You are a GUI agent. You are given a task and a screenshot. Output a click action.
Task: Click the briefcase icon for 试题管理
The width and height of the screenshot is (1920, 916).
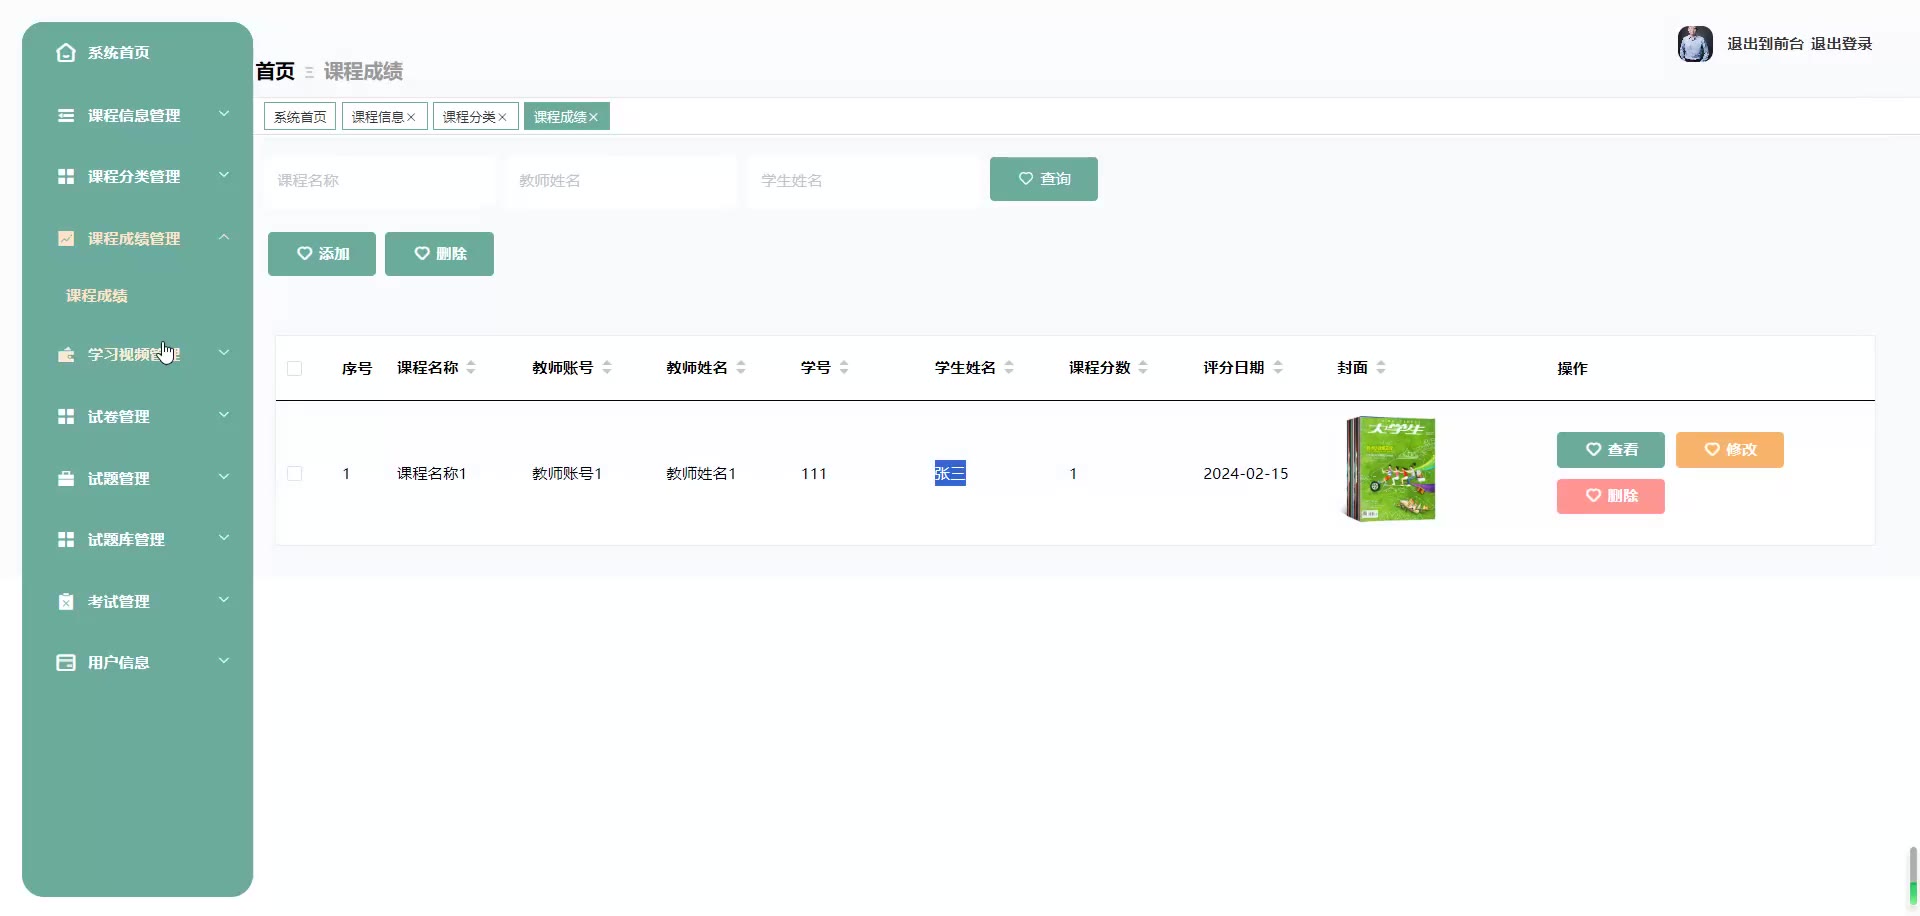point(66,478)
